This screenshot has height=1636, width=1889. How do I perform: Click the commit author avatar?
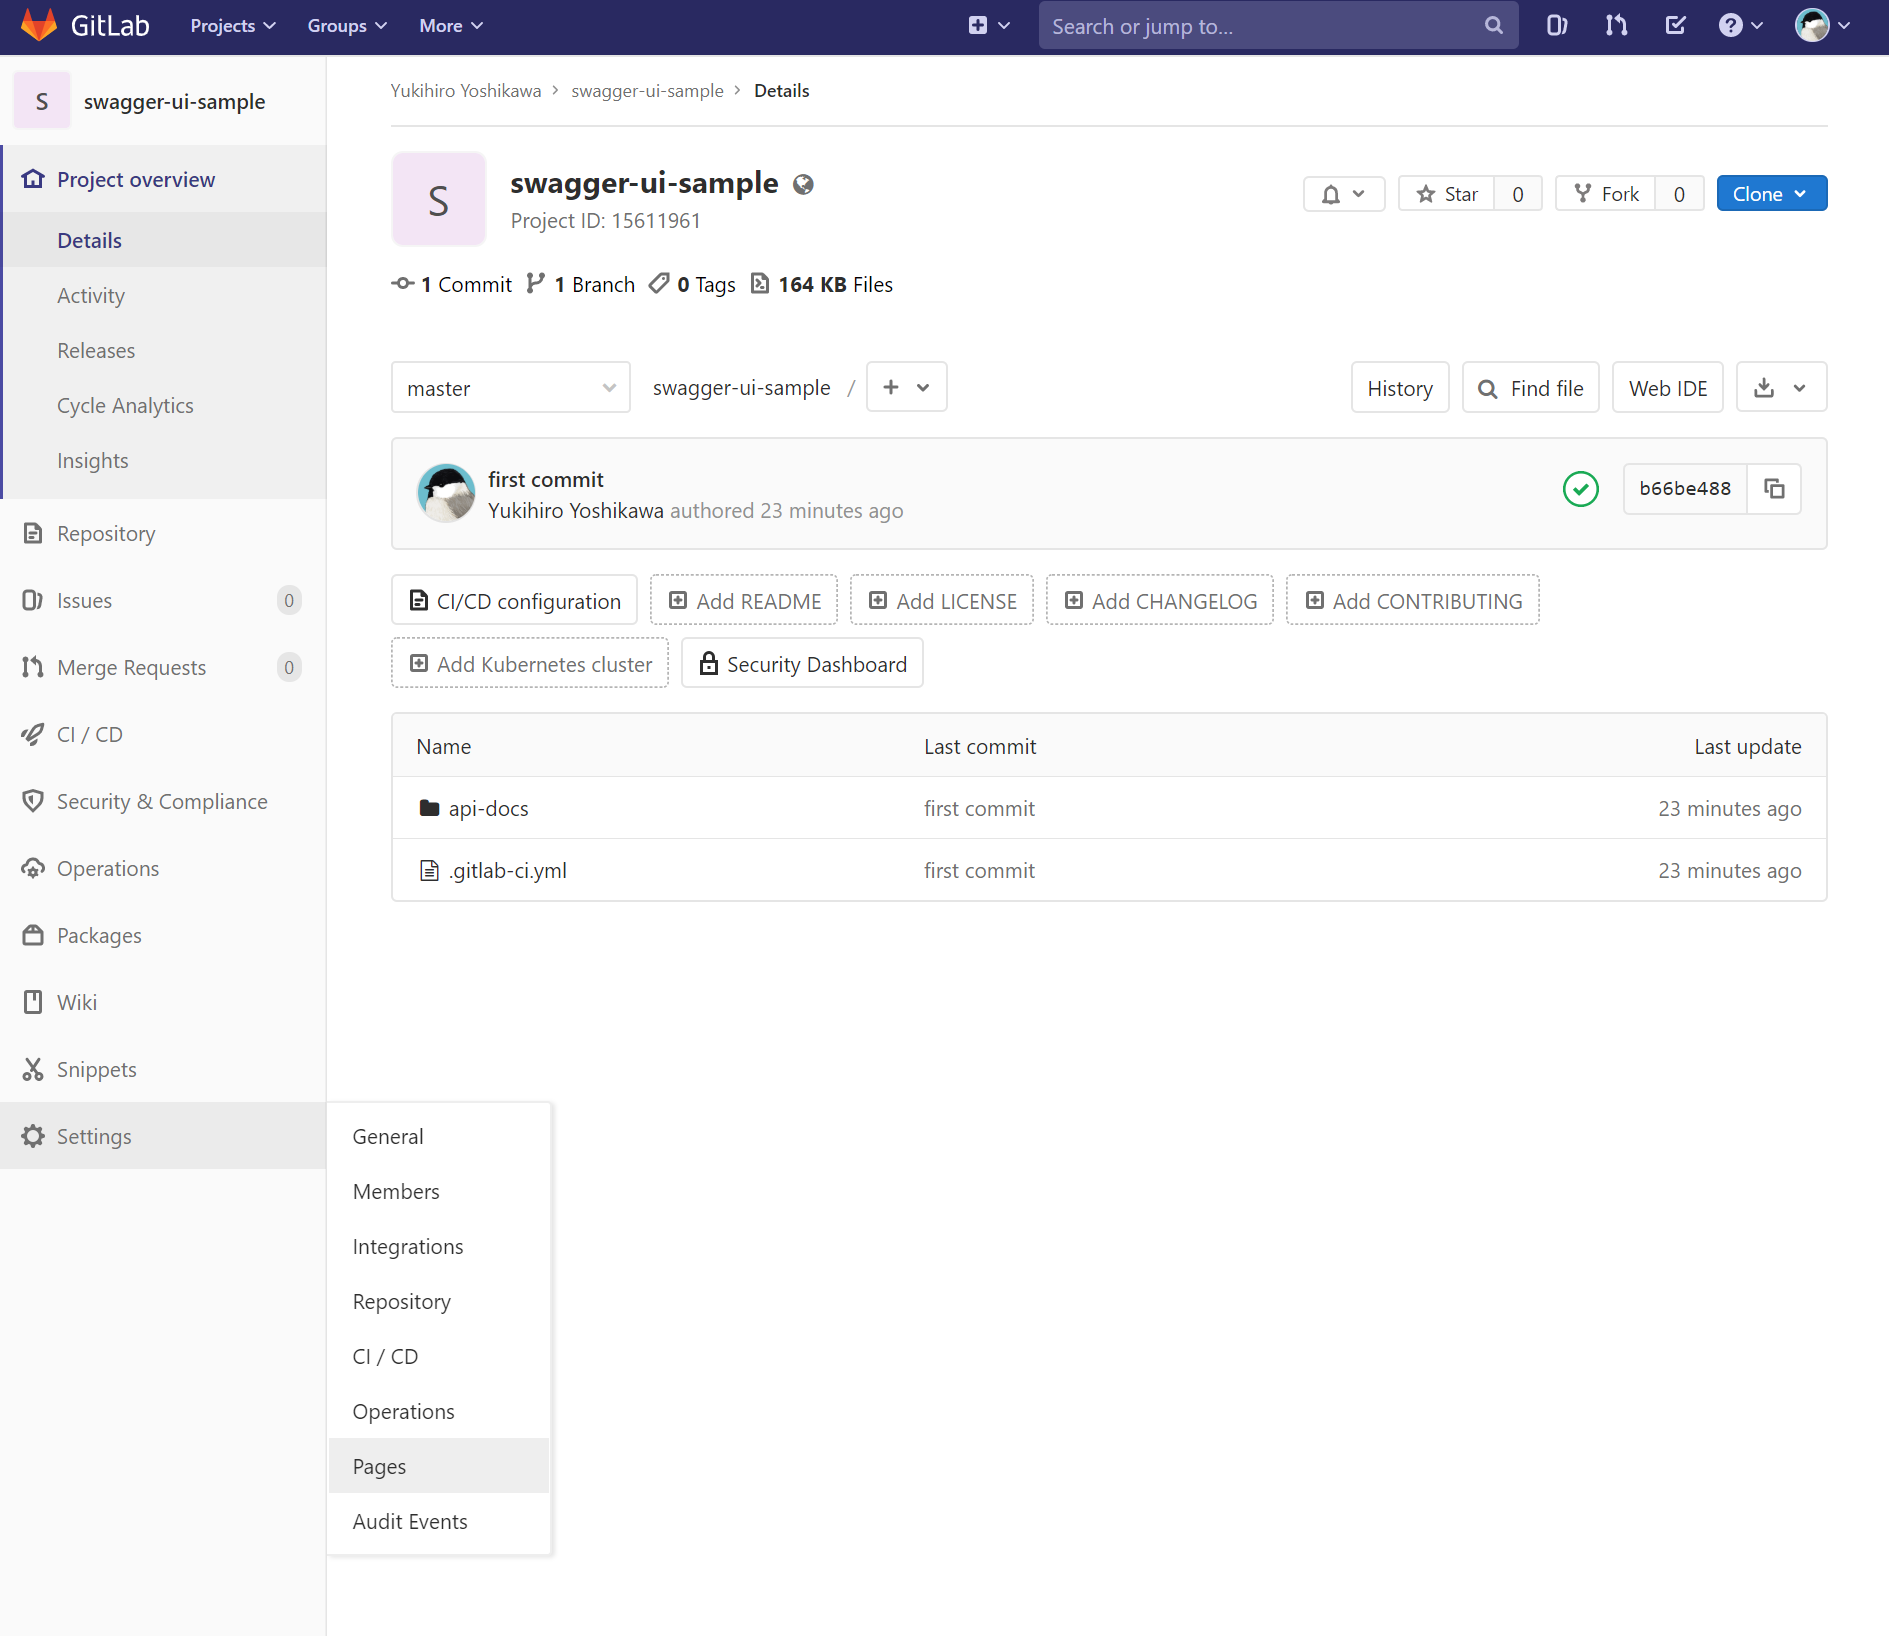pos(446,492)
